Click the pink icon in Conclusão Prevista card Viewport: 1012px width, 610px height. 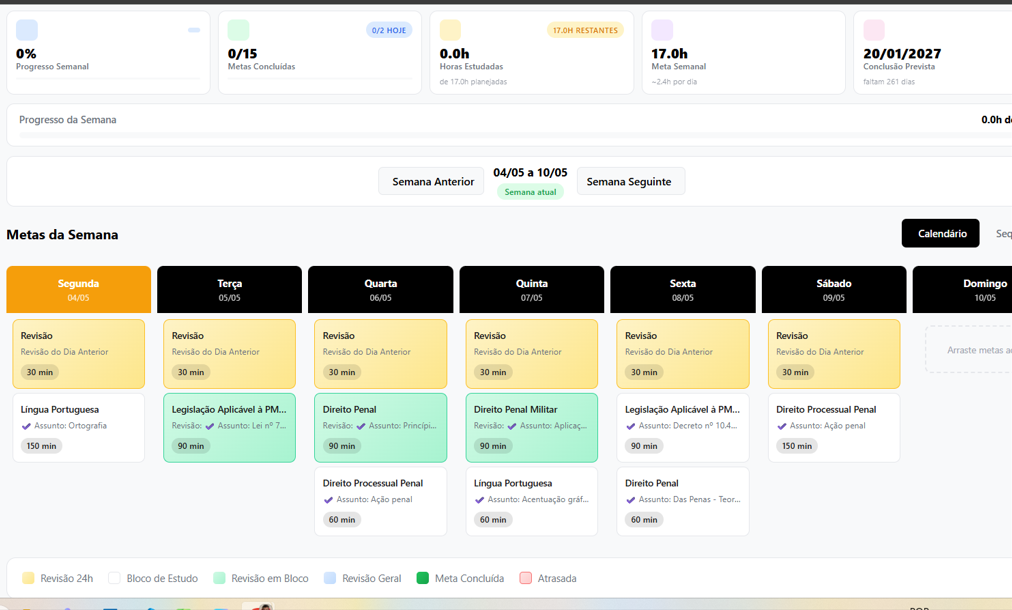click(874, 30)
